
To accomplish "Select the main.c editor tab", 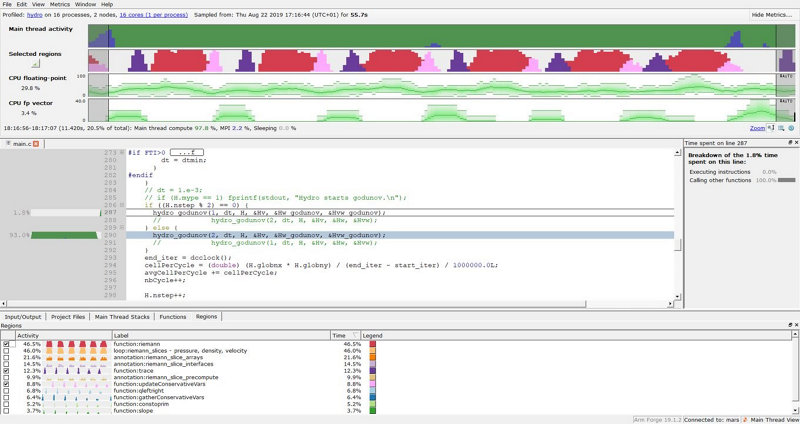I will [22, 144].
